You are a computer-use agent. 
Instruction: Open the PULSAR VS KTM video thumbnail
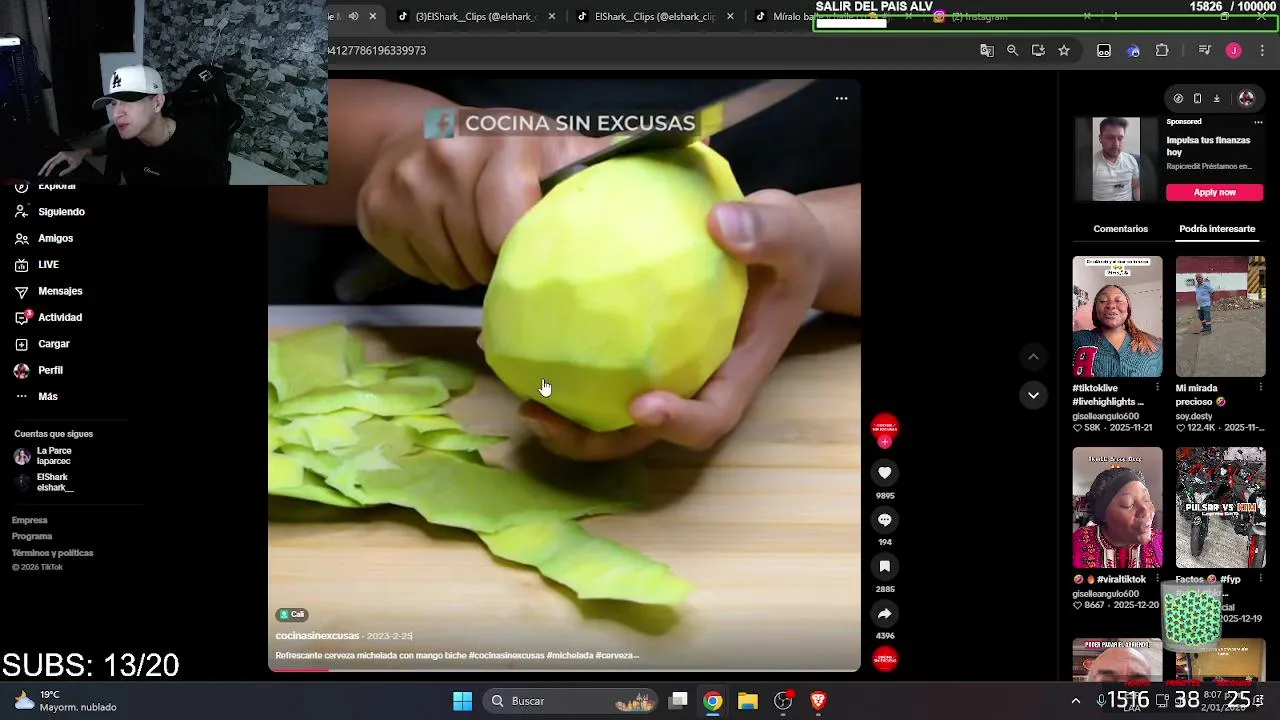coord(1220,507)
